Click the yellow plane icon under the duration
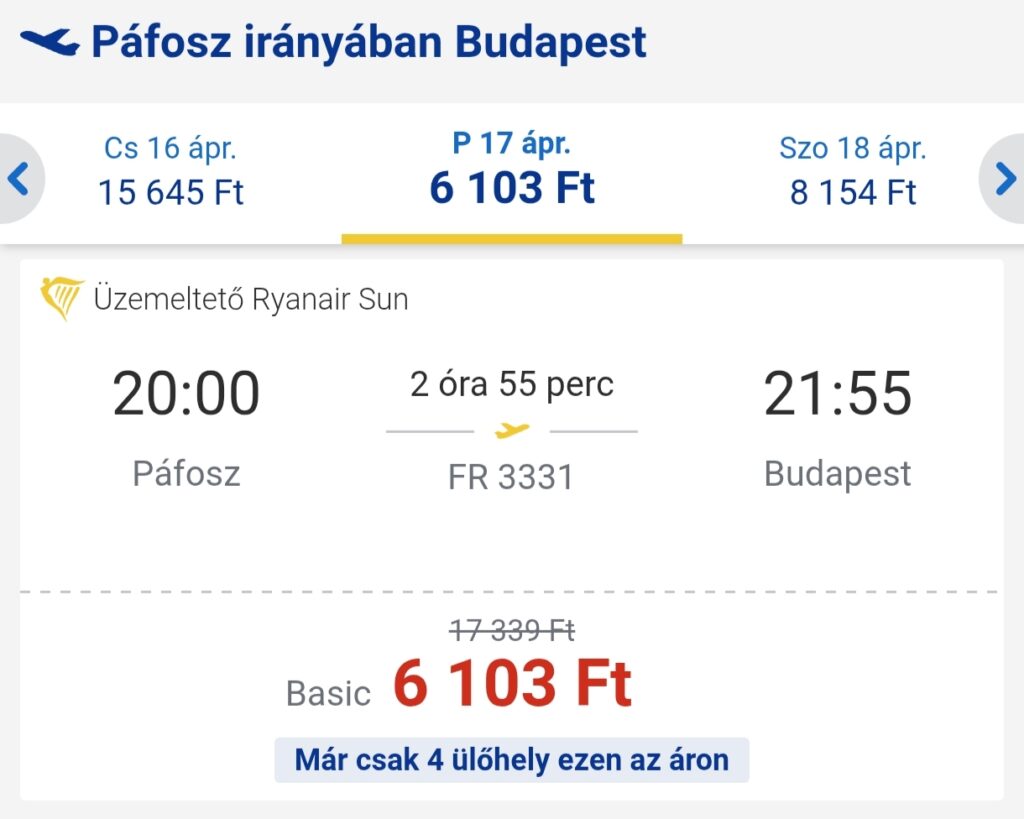This screenshot has width=1024, height=819. (512, 431)
